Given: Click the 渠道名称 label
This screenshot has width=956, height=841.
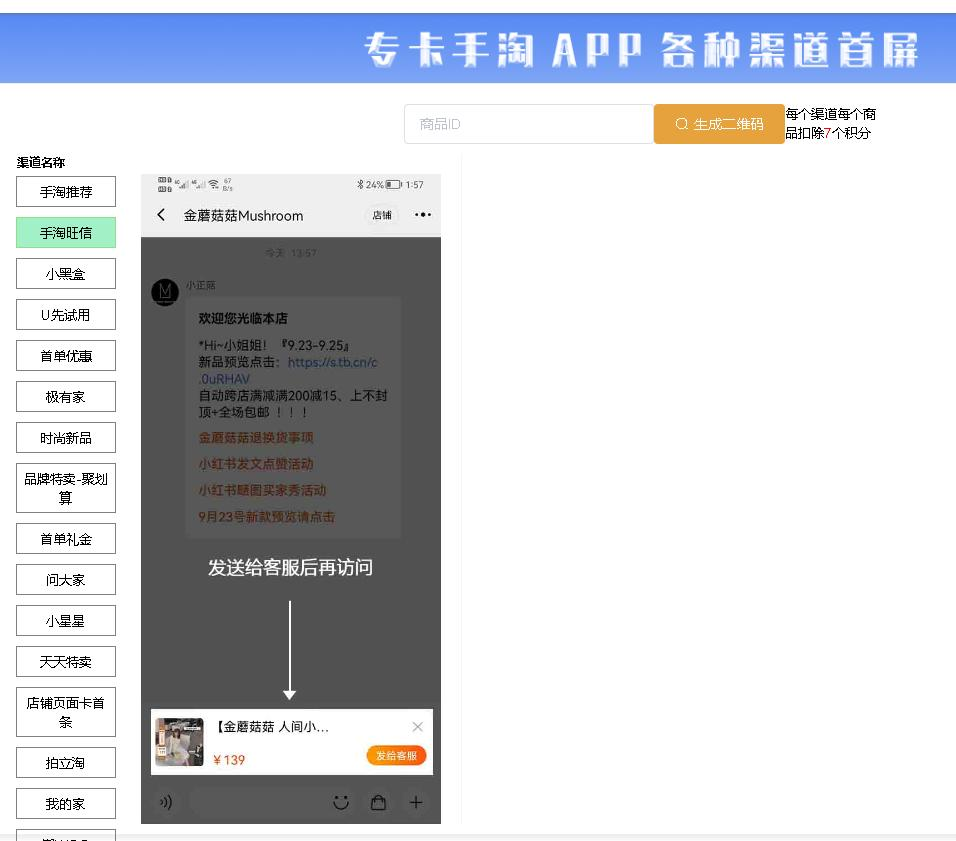Looking at the screenshot, I should [x=41, y=162].
